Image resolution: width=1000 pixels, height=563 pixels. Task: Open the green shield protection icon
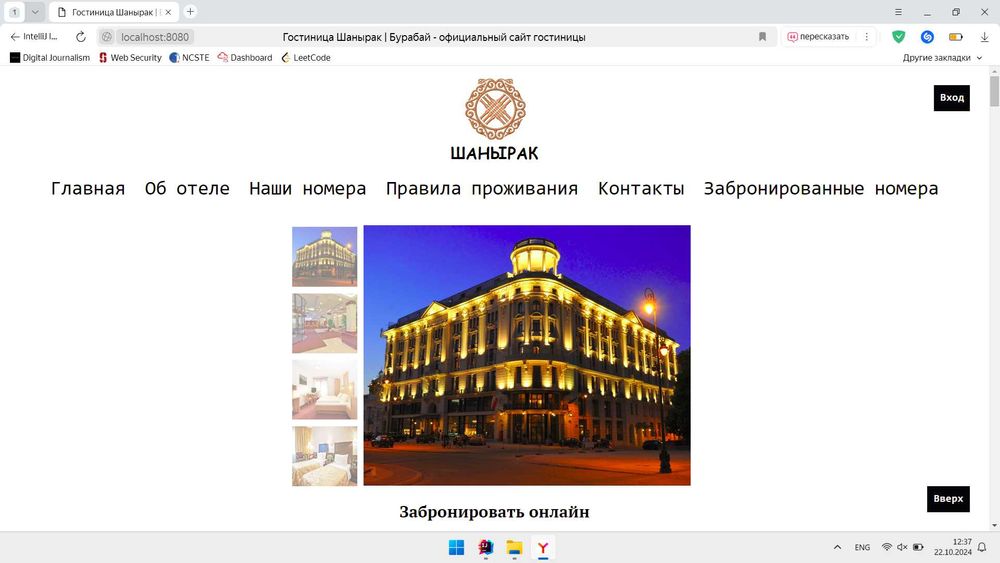click(x=899, y=37)
